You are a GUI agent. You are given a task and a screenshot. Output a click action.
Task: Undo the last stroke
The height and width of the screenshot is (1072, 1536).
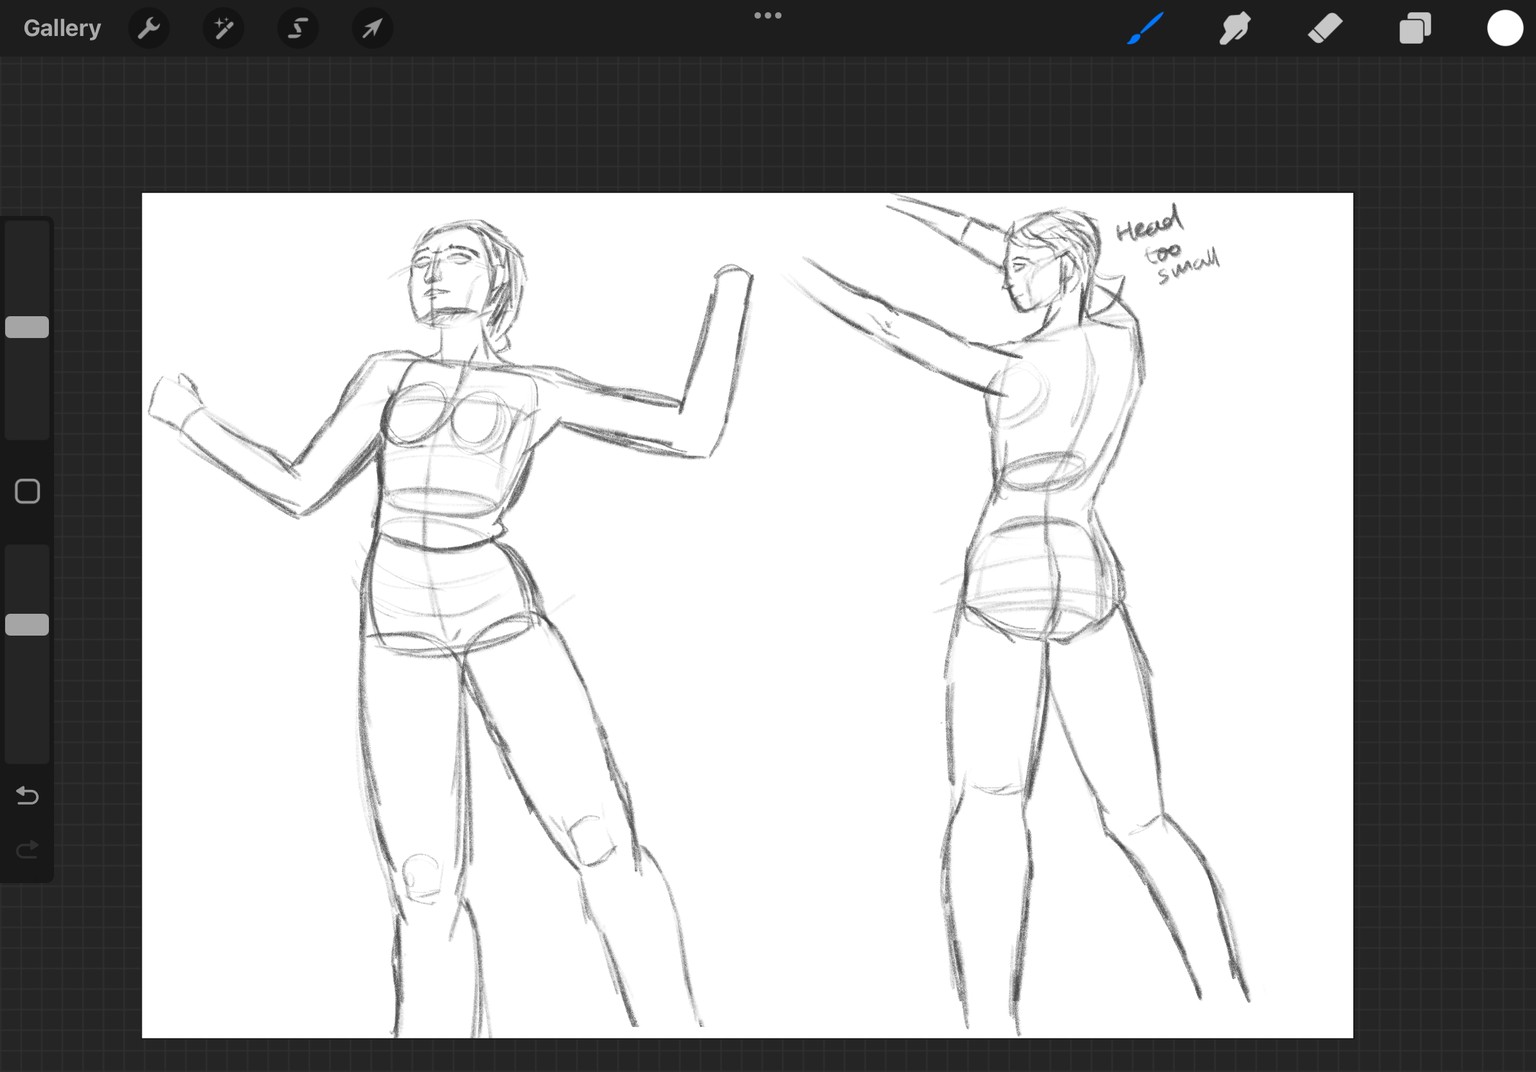pos(27,796)
